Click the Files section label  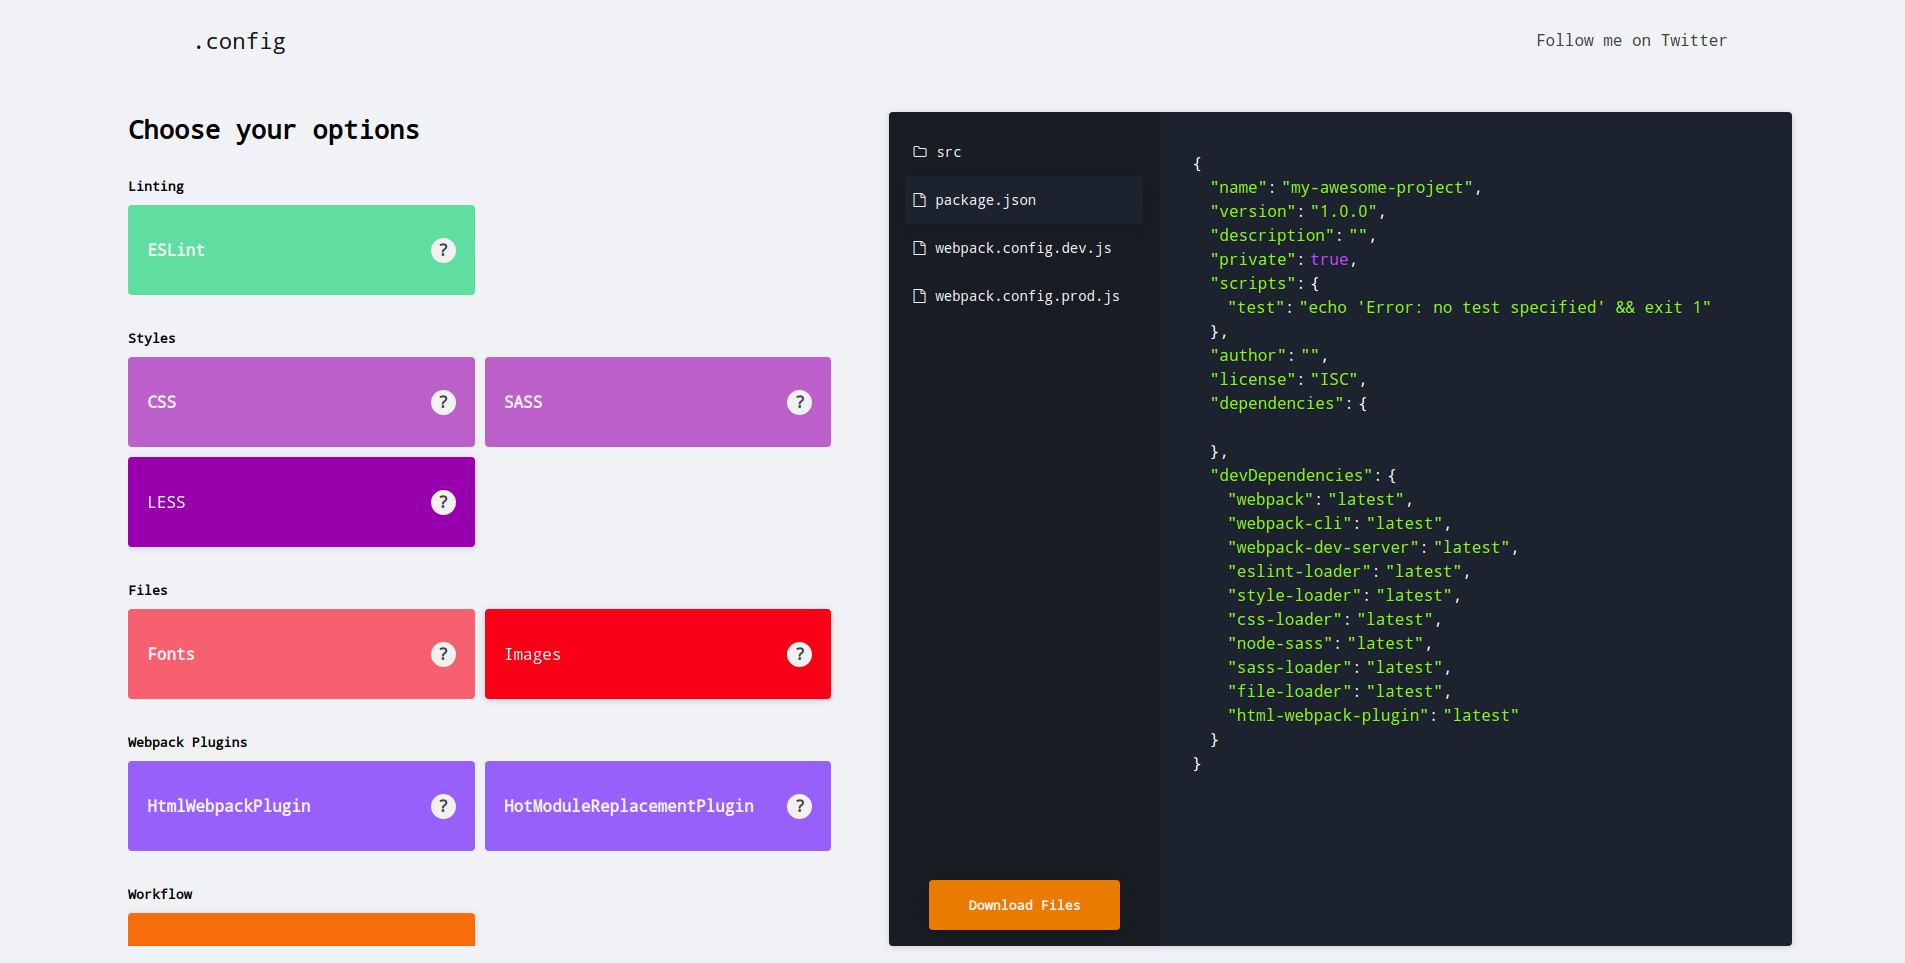click(x=148, y=590)
